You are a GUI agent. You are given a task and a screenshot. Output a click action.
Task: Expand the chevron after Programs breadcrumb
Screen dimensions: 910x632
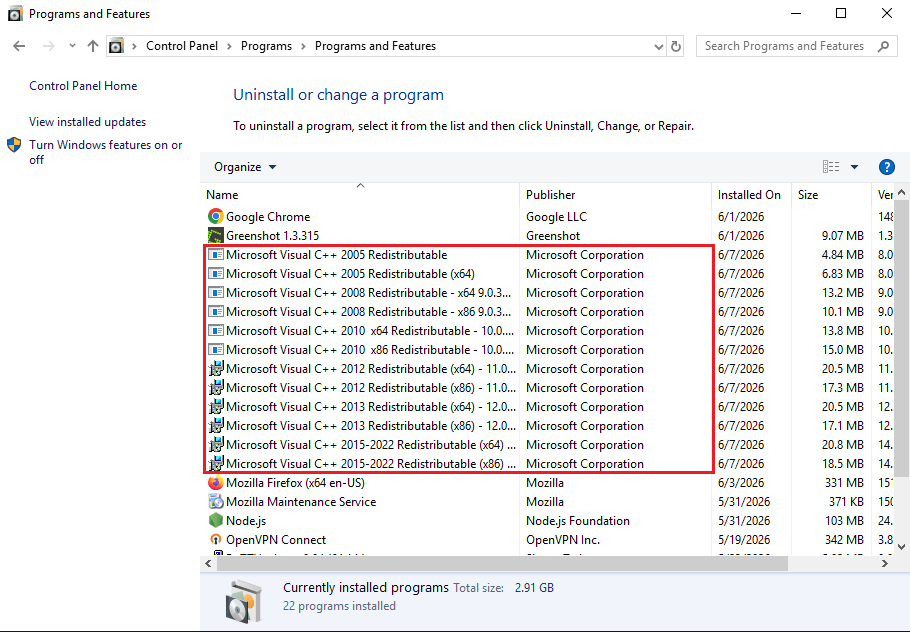(x=303, y=46)
